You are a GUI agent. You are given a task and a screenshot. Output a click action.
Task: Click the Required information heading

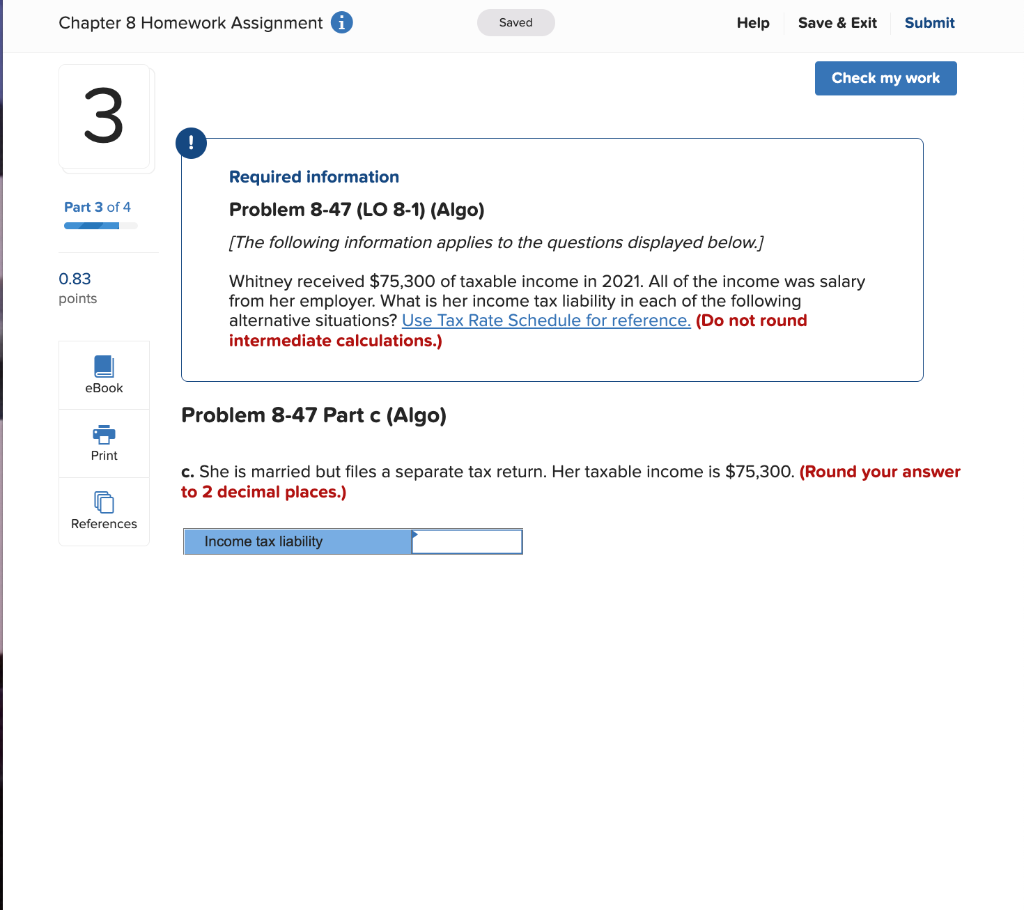click(x=313, y=177)
